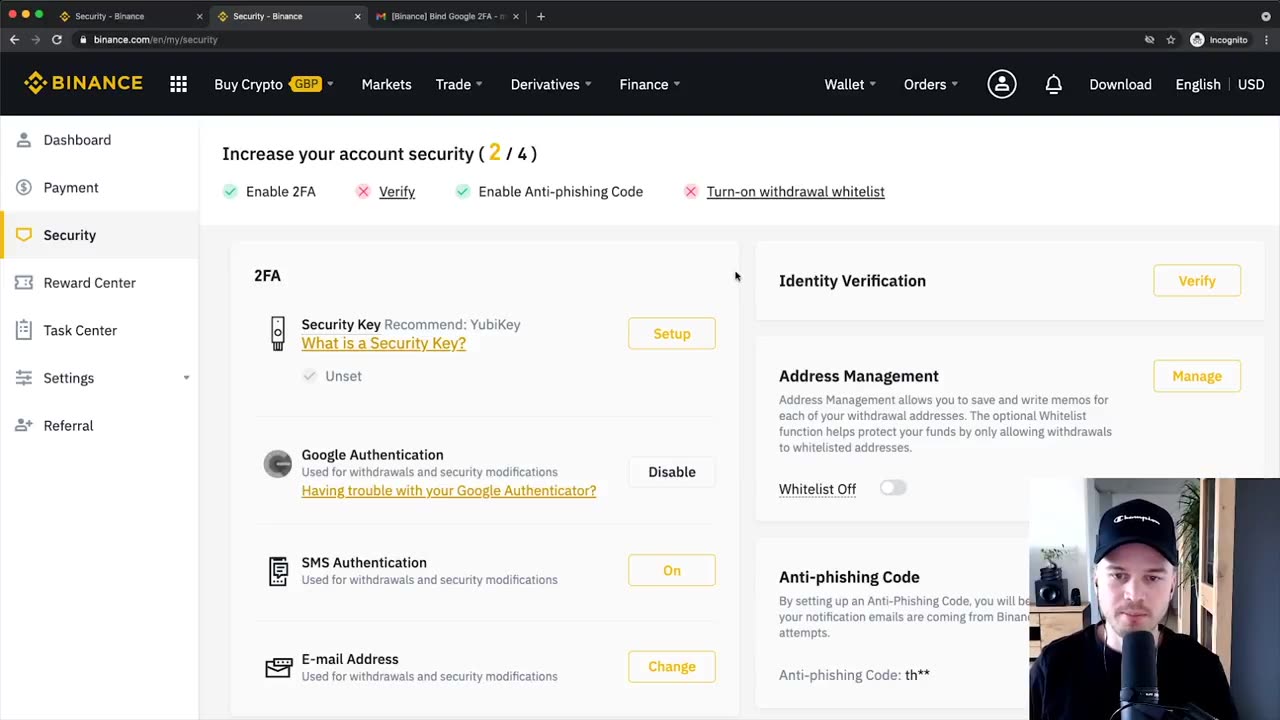
Task: Click Manage for Address Management
Action: click(1197, 376)
